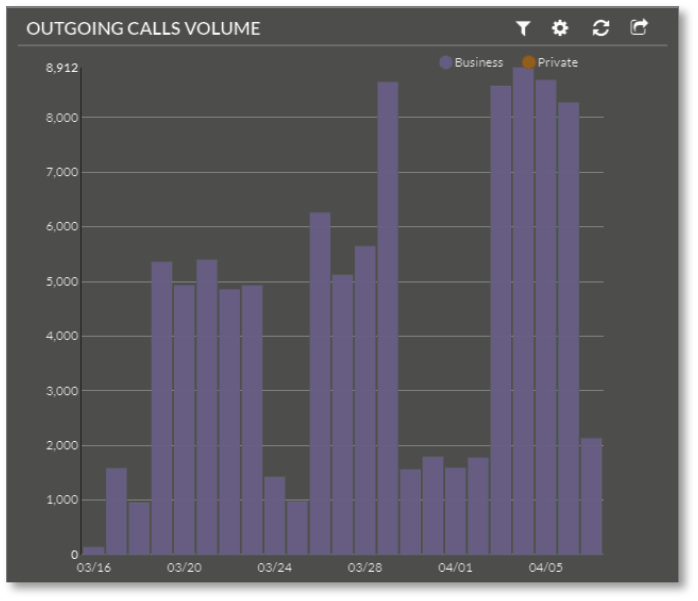This screenshot has height=601, width=698.
Task: Refresh the Outgoing Calls Volume chart
Action: point(600,28)
